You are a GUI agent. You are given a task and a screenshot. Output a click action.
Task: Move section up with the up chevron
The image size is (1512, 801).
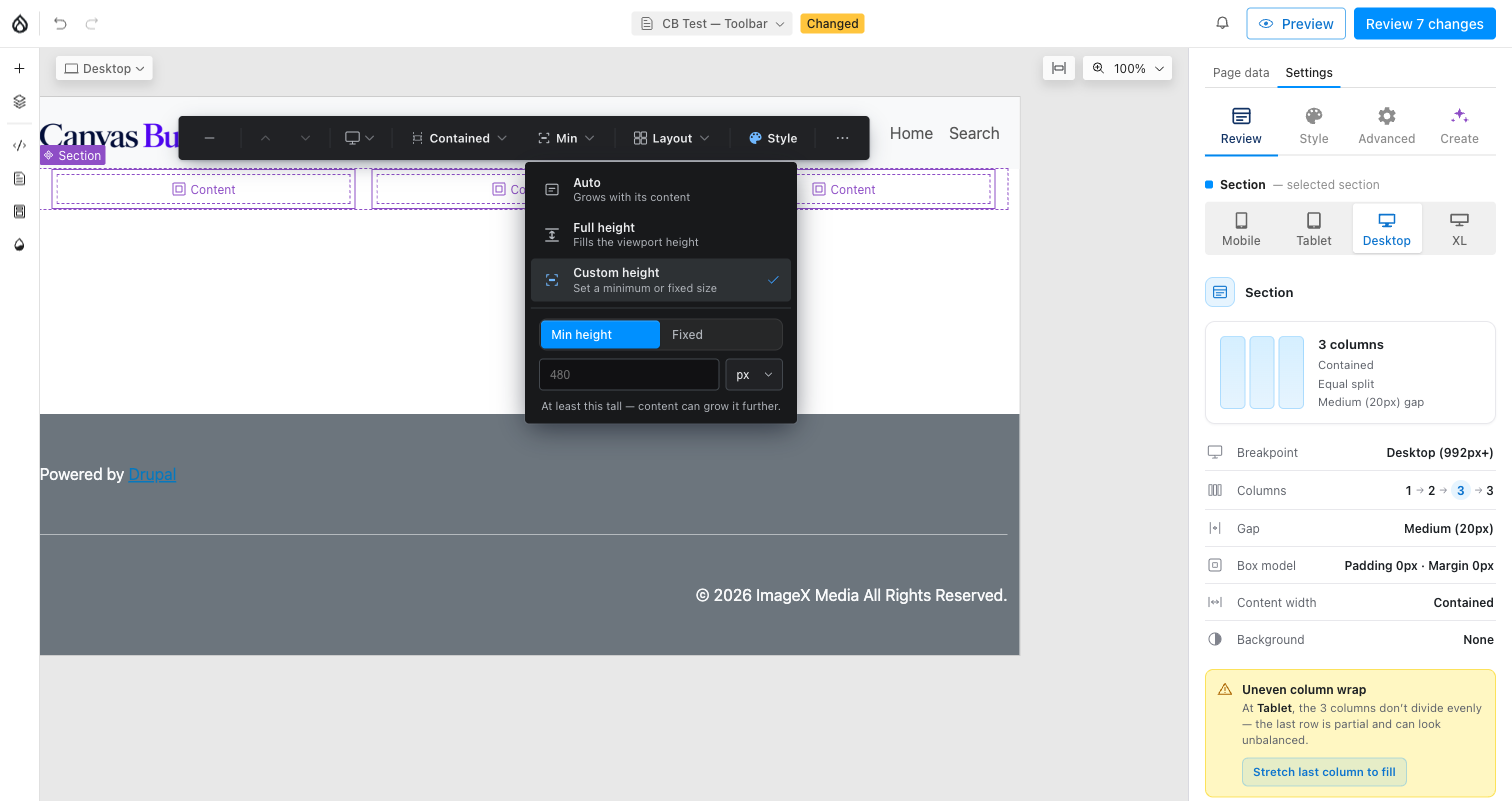point(265,138)
